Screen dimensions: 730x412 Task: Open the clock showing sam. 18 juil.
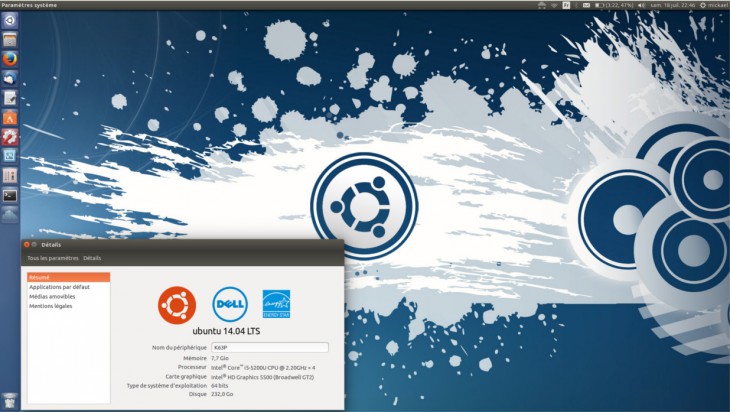click(x=673, y=5)
